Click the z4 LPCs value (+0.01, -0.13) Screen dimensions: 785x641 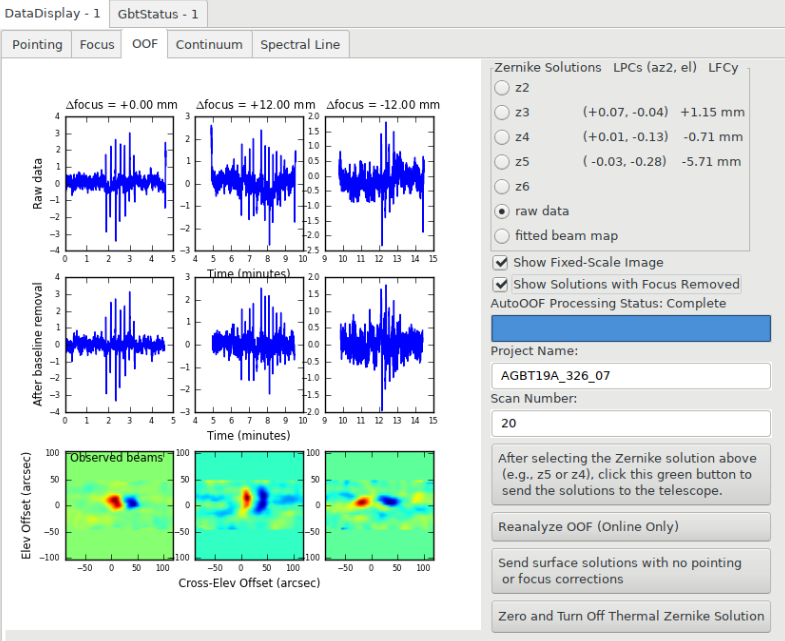[625, 137]
